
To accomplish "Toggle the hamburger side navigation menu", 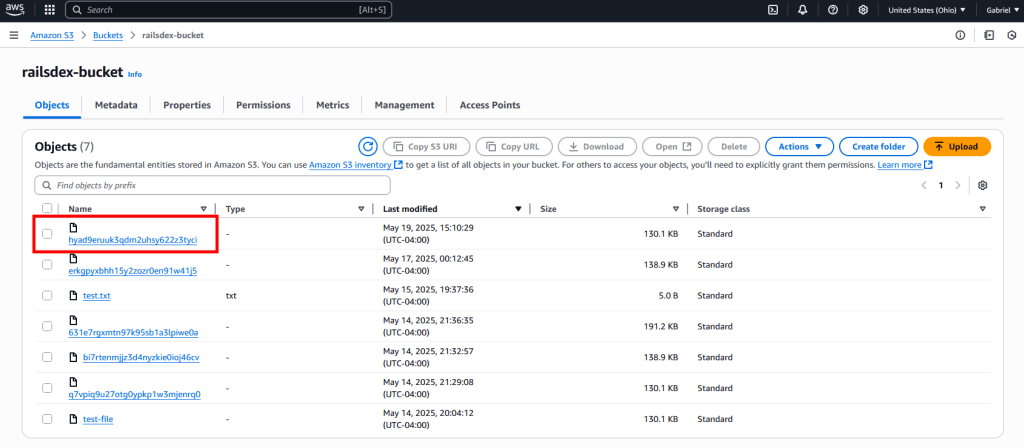I will (14, 35).
